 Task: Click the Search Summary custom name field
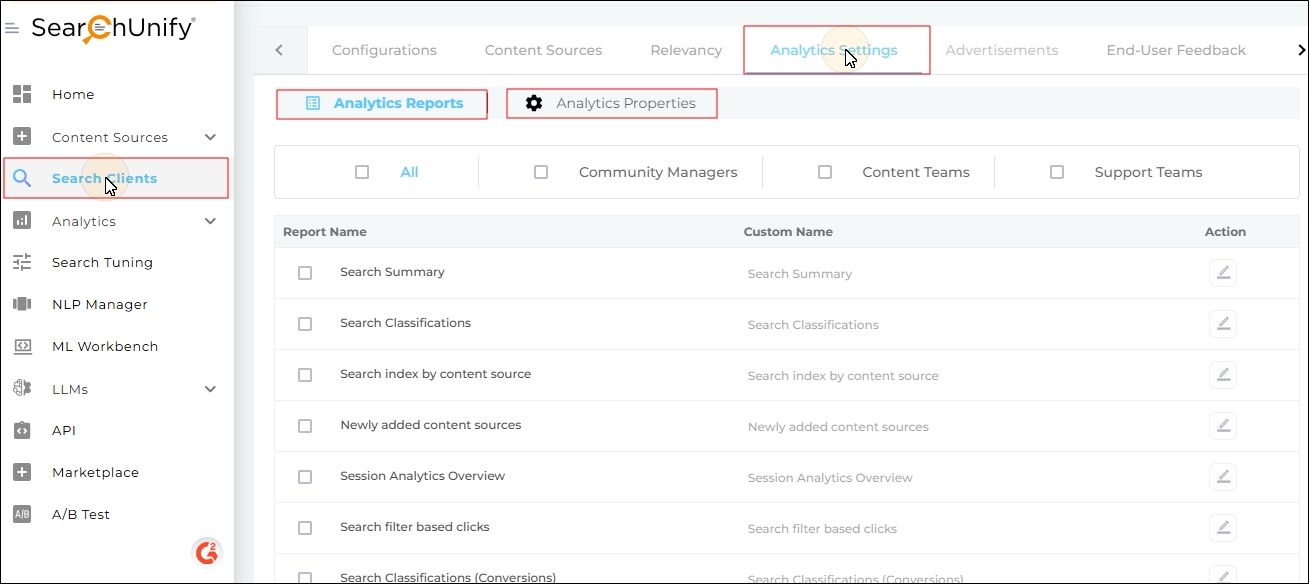[800, 274]
